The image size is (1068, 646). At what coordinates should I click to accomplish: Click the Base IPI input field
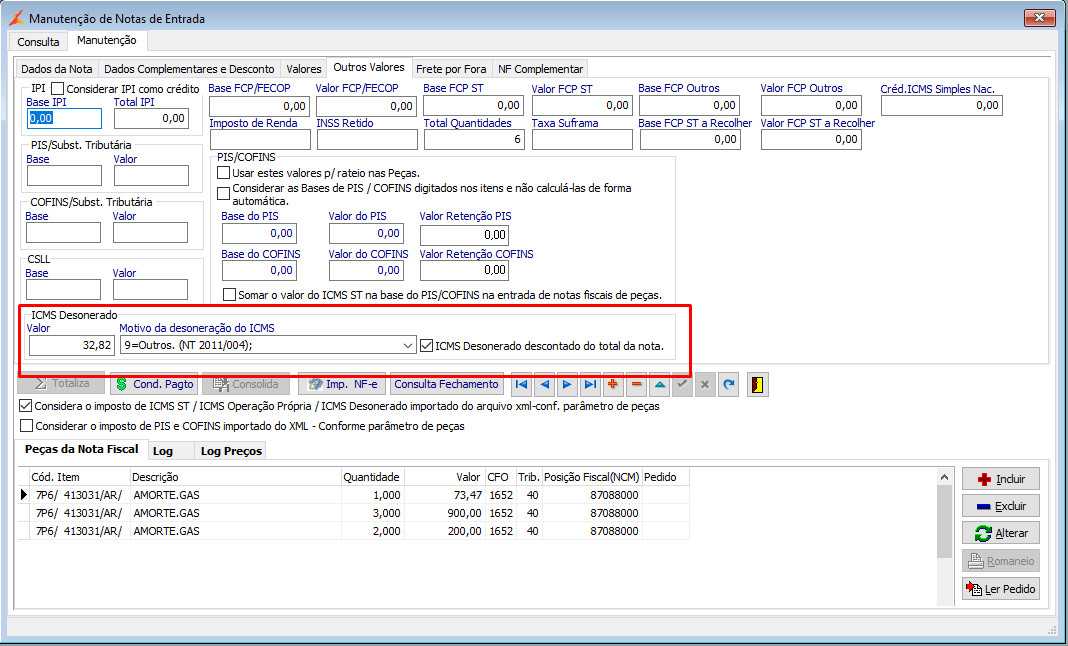point(64,119)
